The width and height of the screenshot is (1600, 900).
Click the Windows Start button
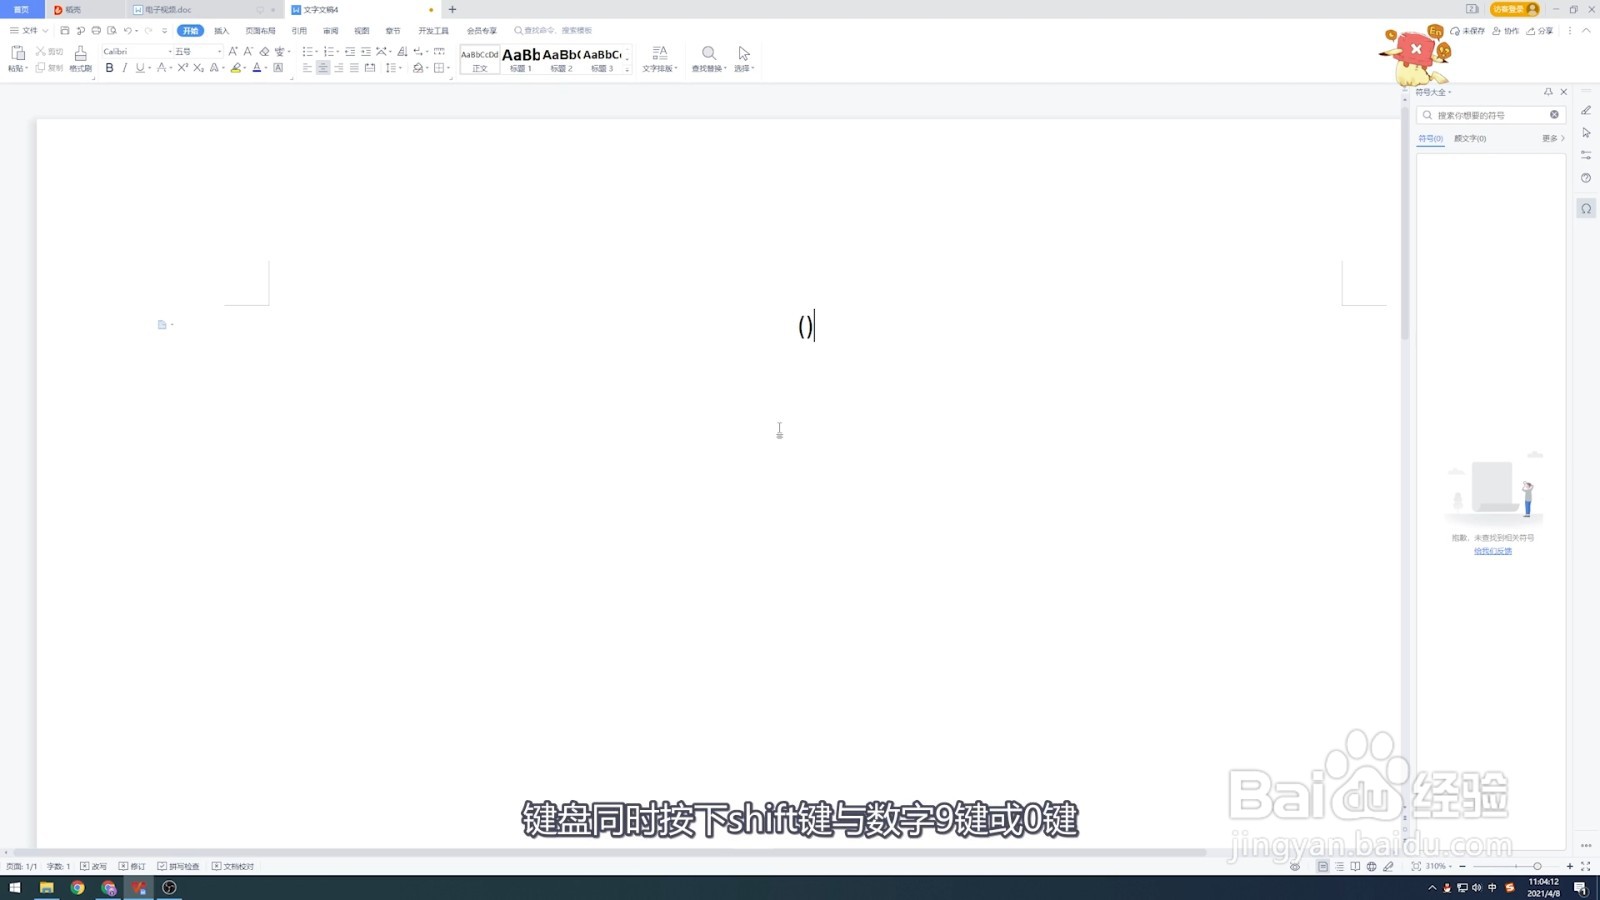coord(15,887)
